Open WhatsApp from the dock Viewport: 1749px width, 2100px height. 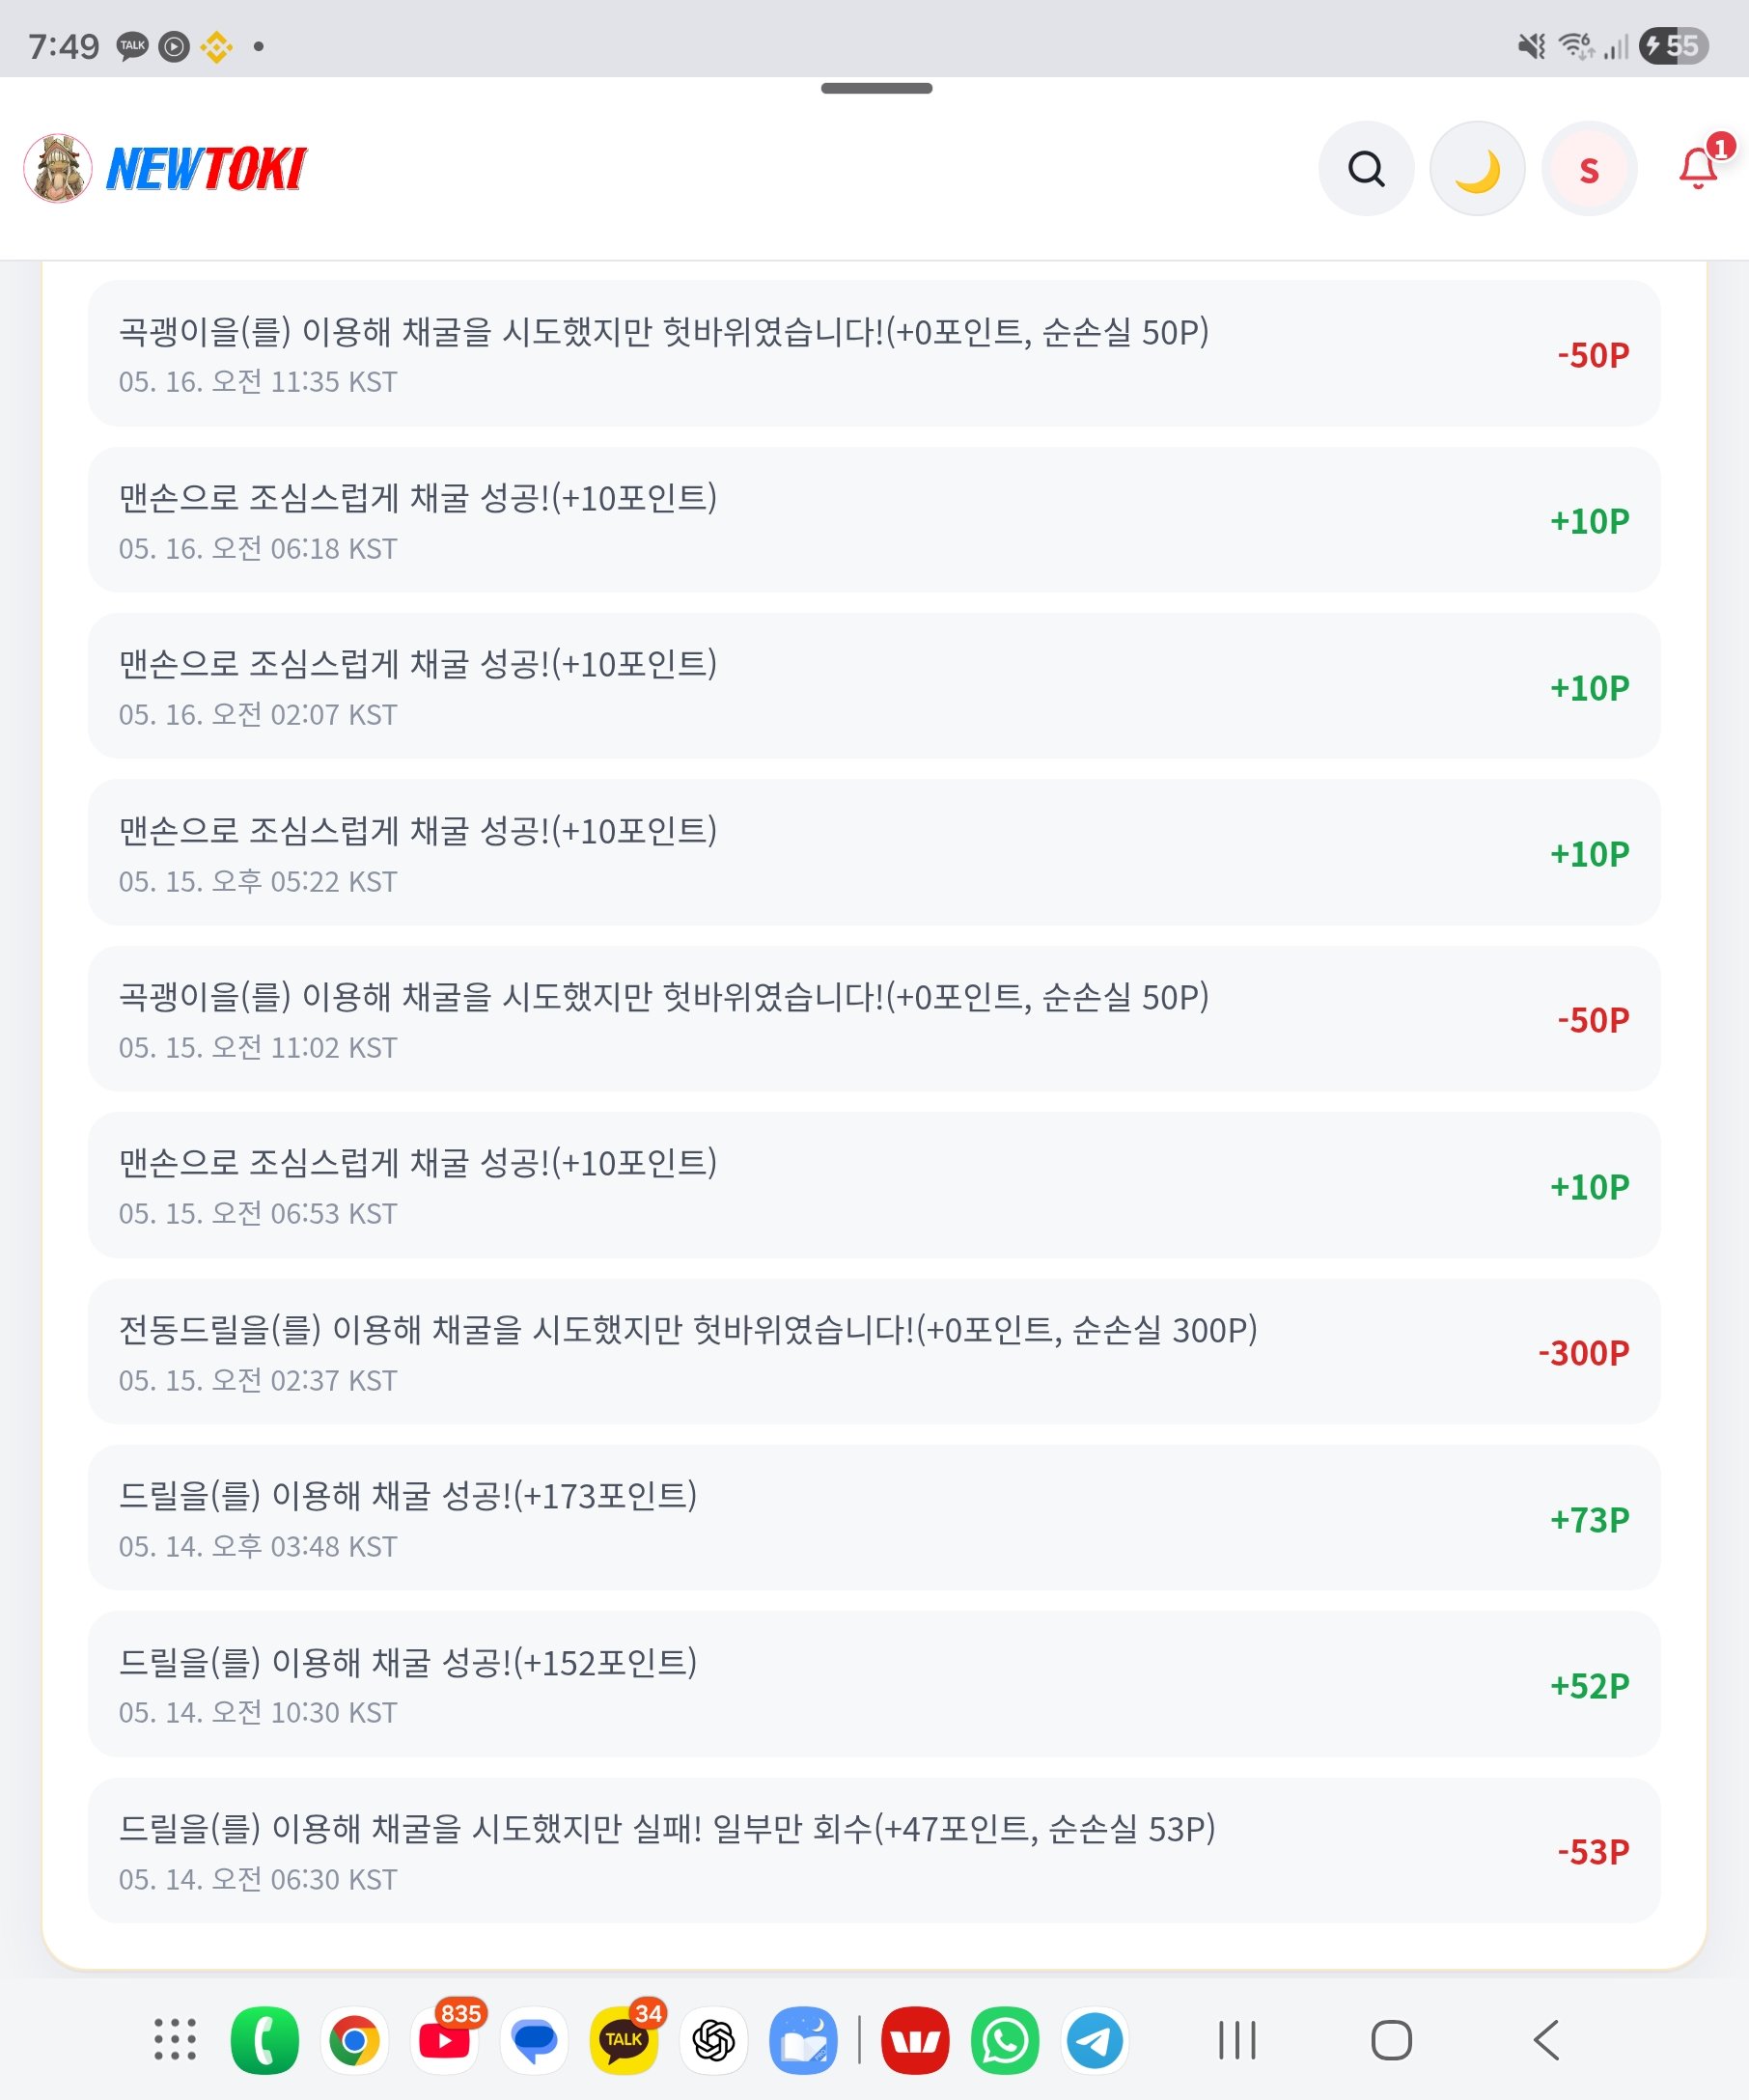point(1005,2040)
